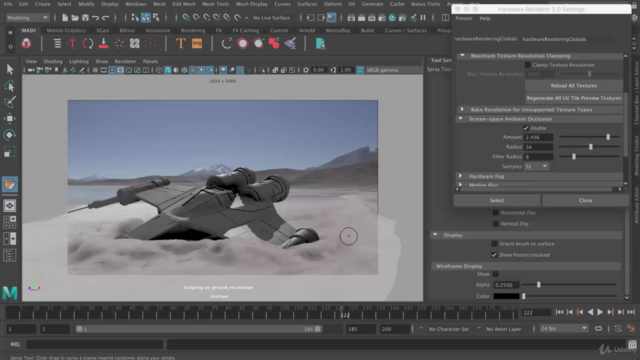This screenshot has width=640, height=360.
Task: Activate the Rotate tool in toolbox
Action: 10,135
